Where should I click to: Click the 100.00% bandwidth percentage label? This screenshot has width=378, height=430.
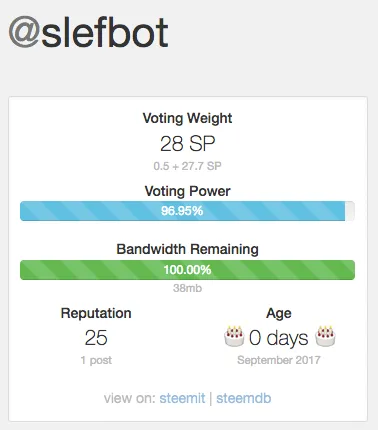coord(187,270)
